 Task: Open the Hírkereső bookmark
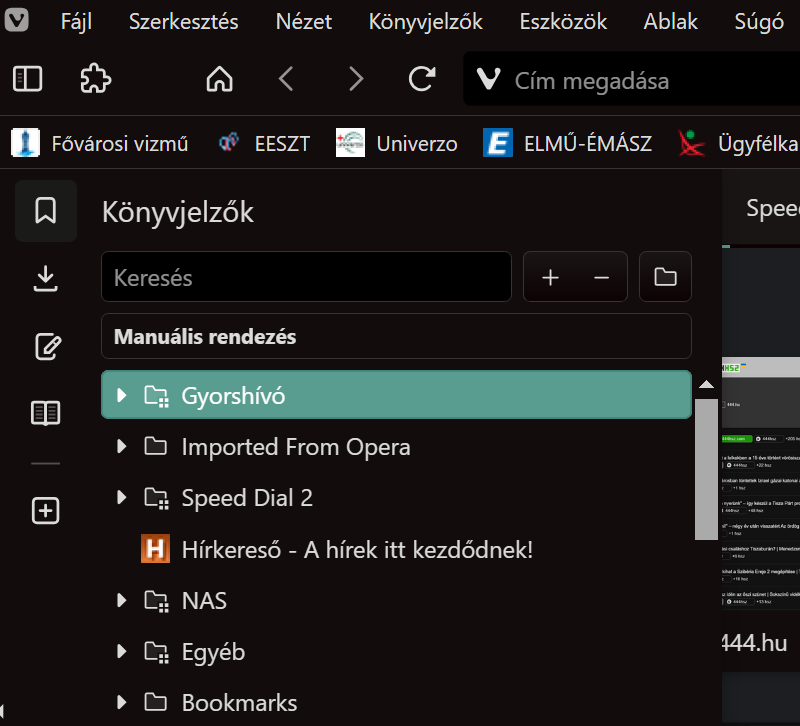[x=357, y=549]
